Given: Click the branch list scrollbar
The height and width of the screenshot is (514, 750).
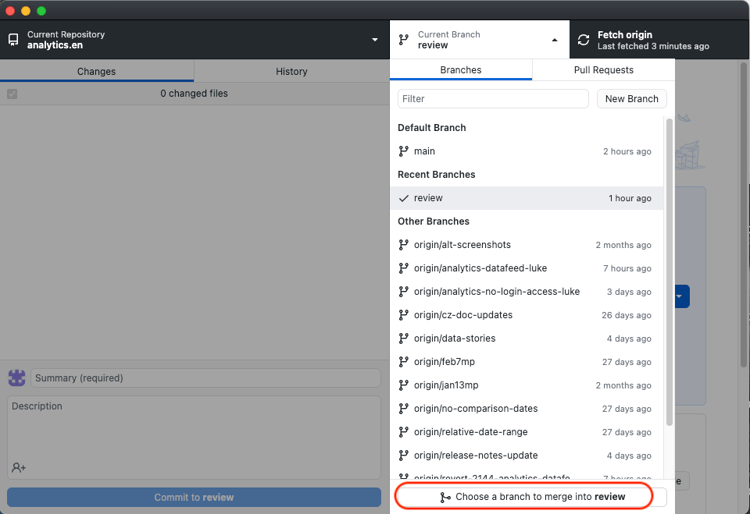Looking at the screenshot, I should pyautogui.click(x=669, y=270).
